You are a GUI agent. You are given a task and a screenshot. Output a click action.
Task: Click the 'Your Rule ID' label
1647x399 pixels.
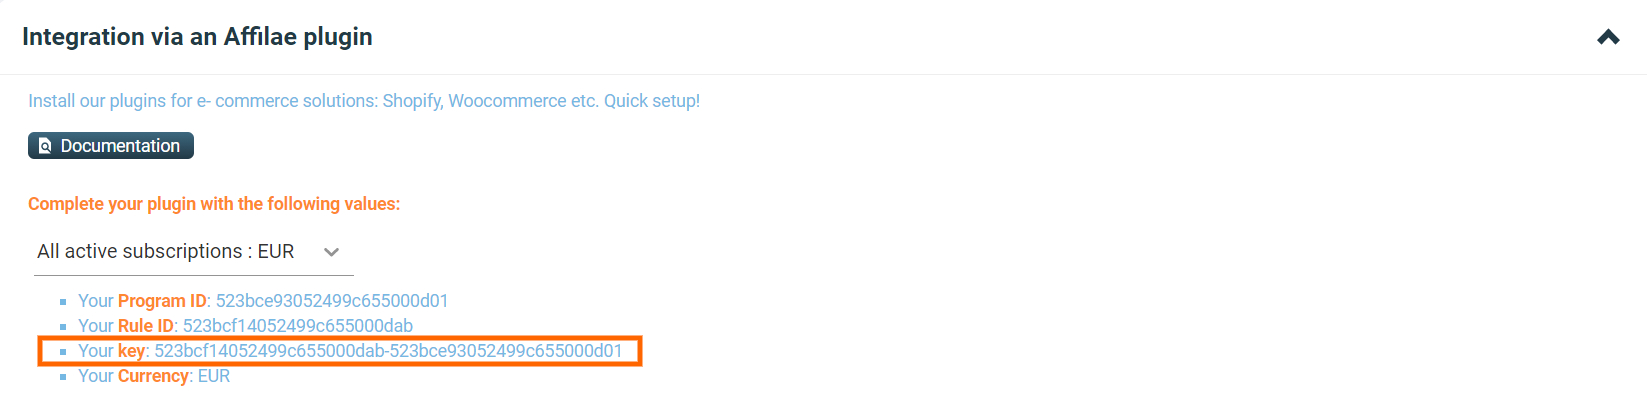pyautogui.click(x=126, y=326)
